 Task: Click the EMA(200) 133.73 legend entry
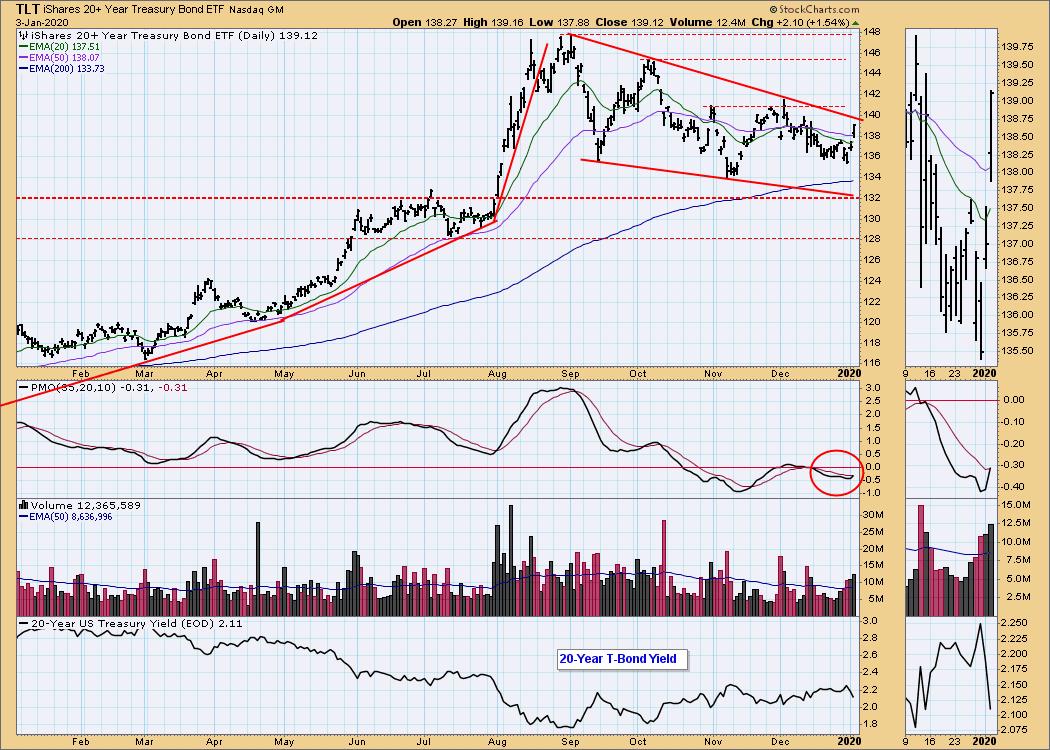tap(62, 68)
